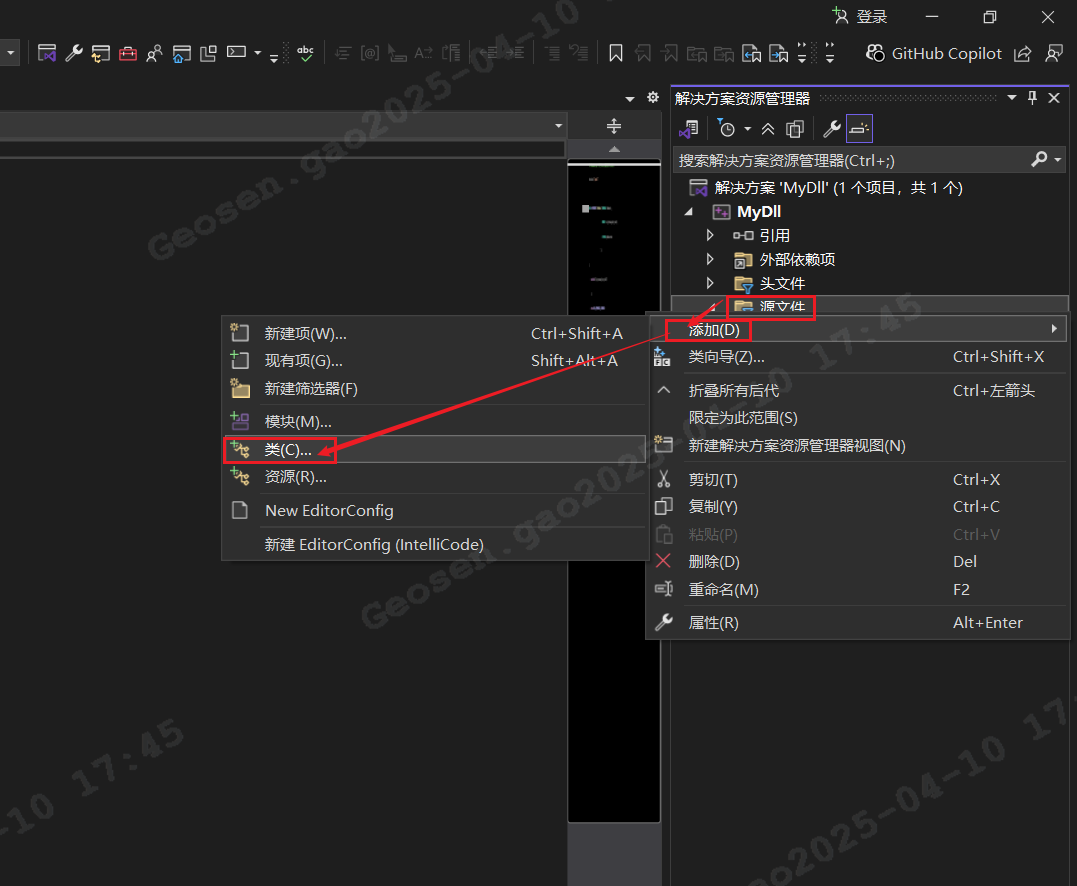Select the 引用 tree item
Viewport: 1077px width, 886px height.
(762, 236)
